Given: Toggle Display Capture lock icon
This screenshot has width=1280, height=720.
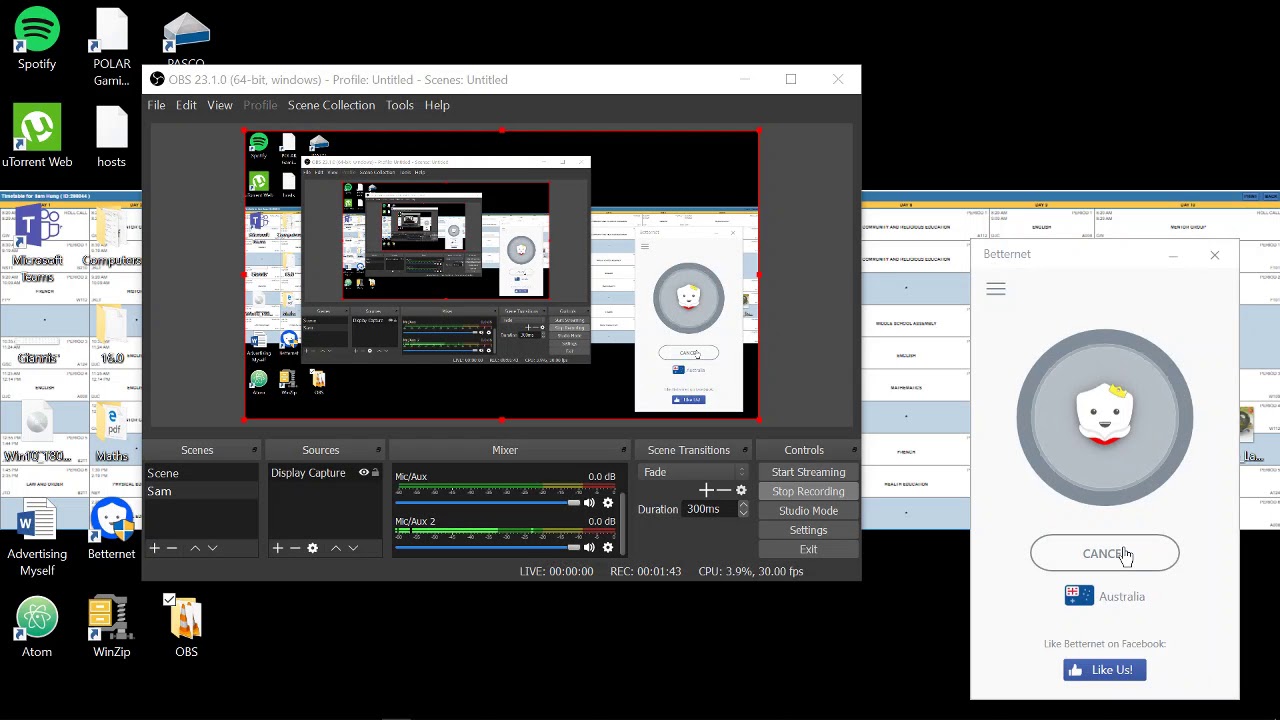Looking at the screenshot, I should [x=376, y=473].
